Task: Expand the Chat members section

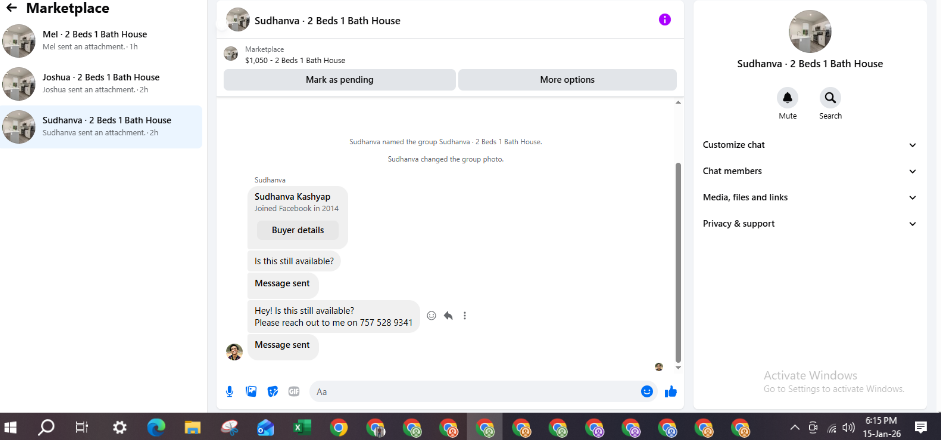Action: click(x=810, y=171)
